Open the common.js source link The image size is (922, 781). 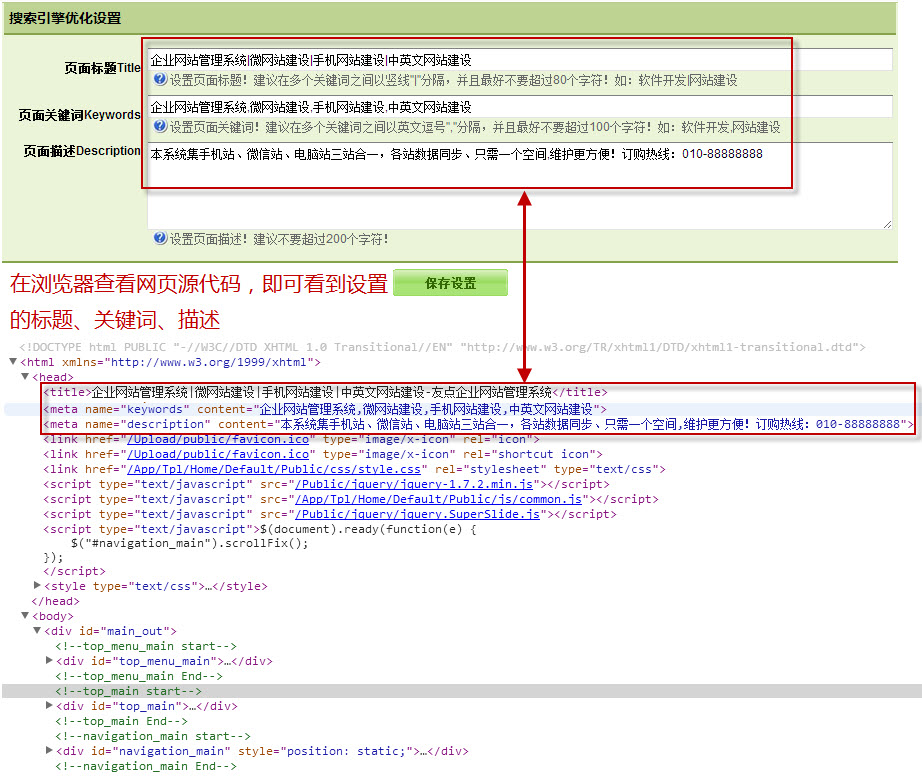(439, 499)
